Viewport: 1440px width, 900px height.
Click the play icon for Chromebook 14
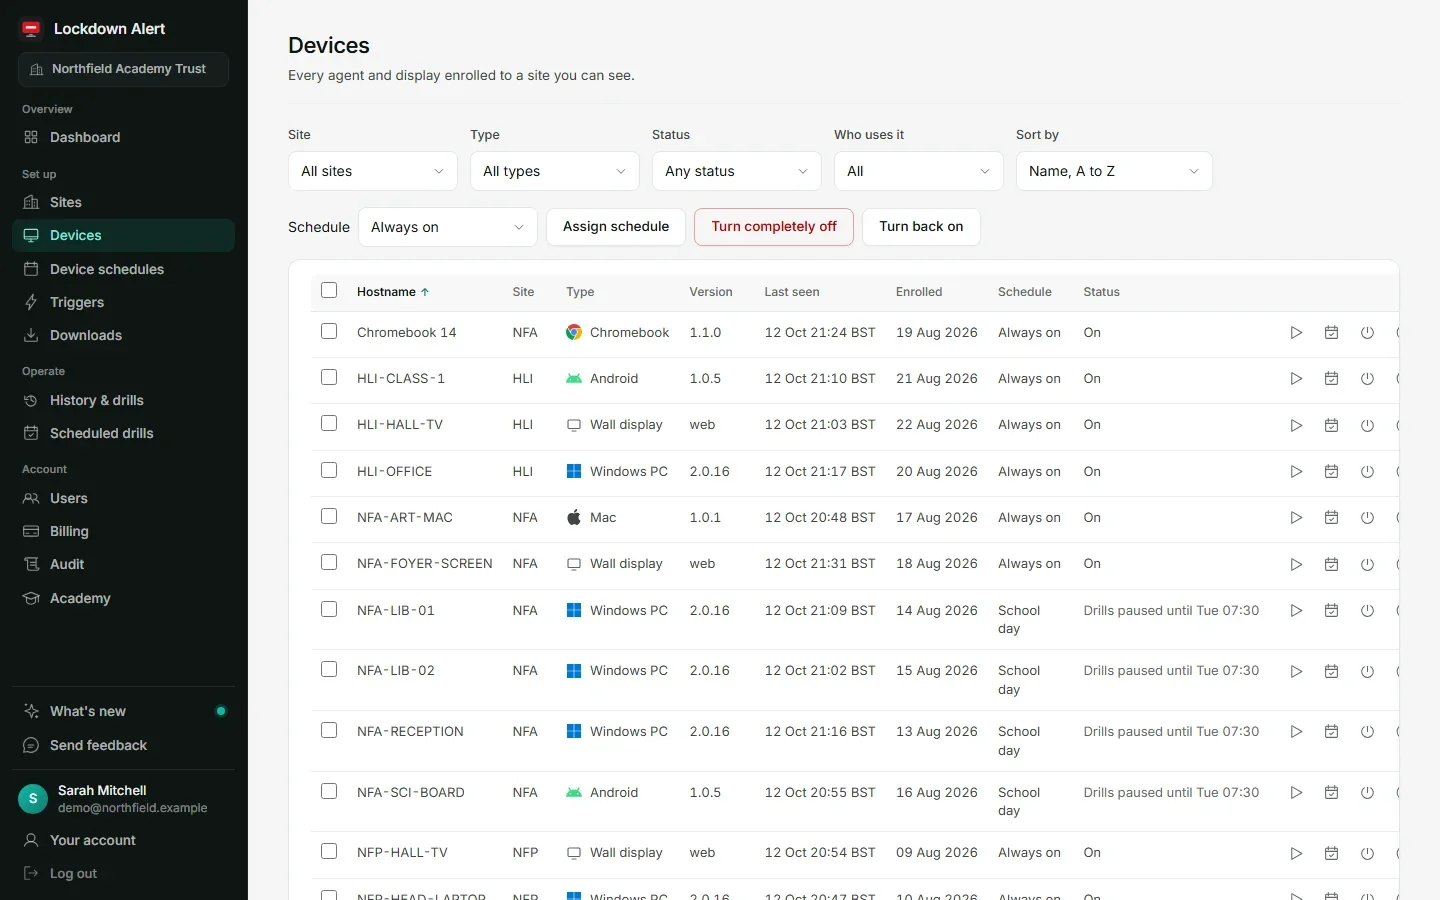click(x=1296, y=333)
